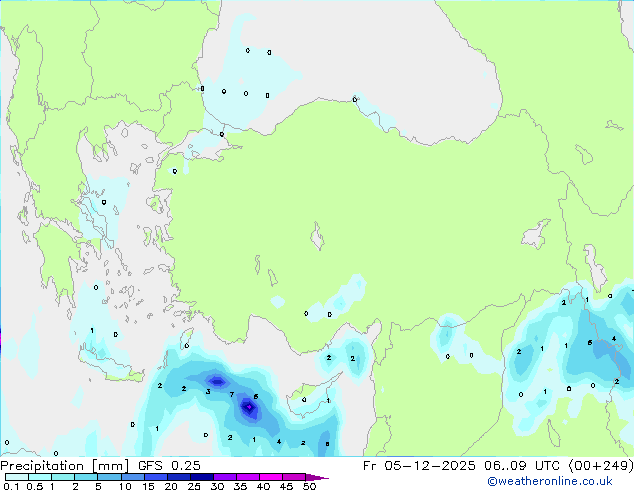This screenshot has height=490, width=634.
Task: Click the 15–20 mm legend color box
Action: point(156,477)
